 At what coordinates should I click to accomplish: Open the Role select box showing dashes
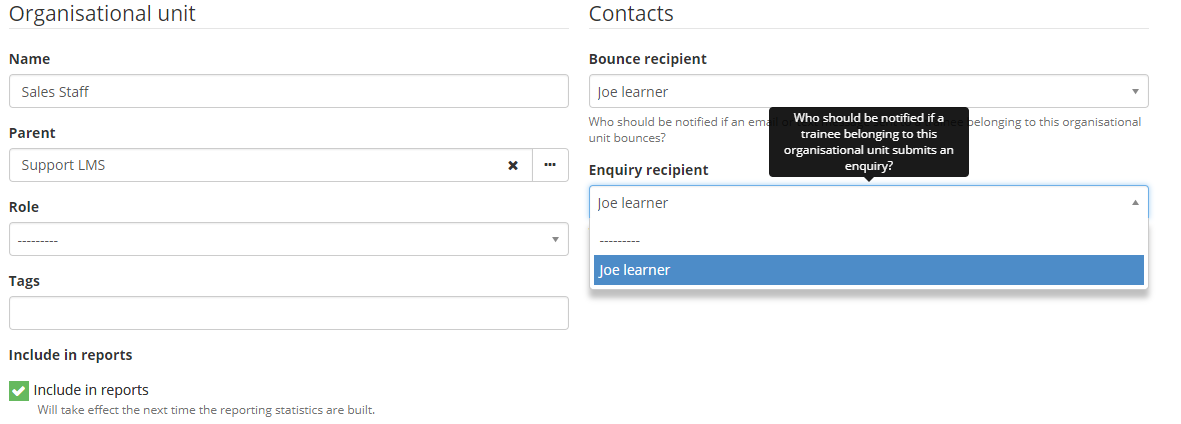click(x=280, y=239)
